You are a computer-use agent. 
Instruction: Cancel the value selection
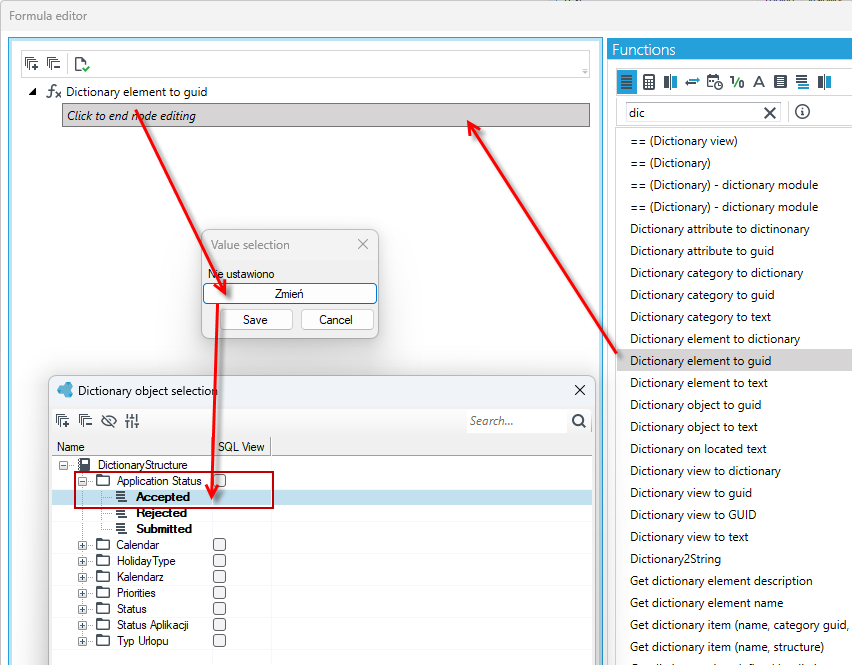pos(336,320)
